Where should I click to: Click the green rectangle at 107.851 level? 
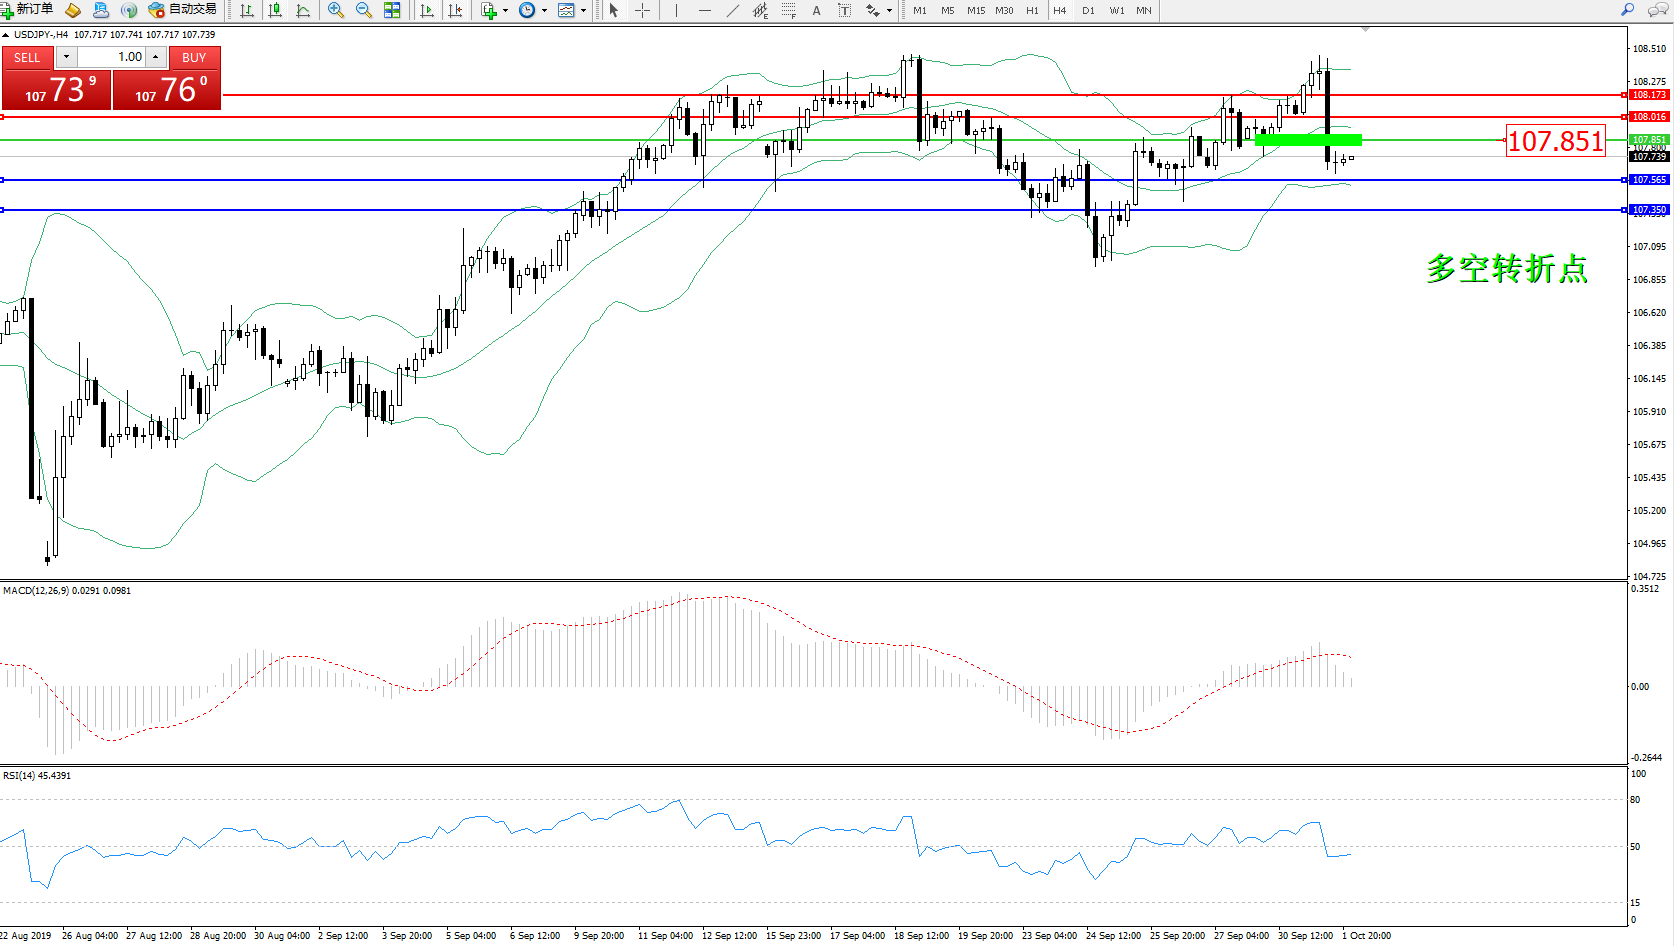click(1308, 140)
